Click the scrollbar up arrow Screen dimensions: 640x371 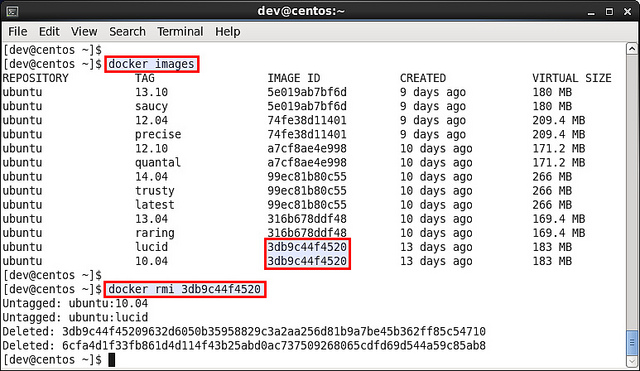631,49
